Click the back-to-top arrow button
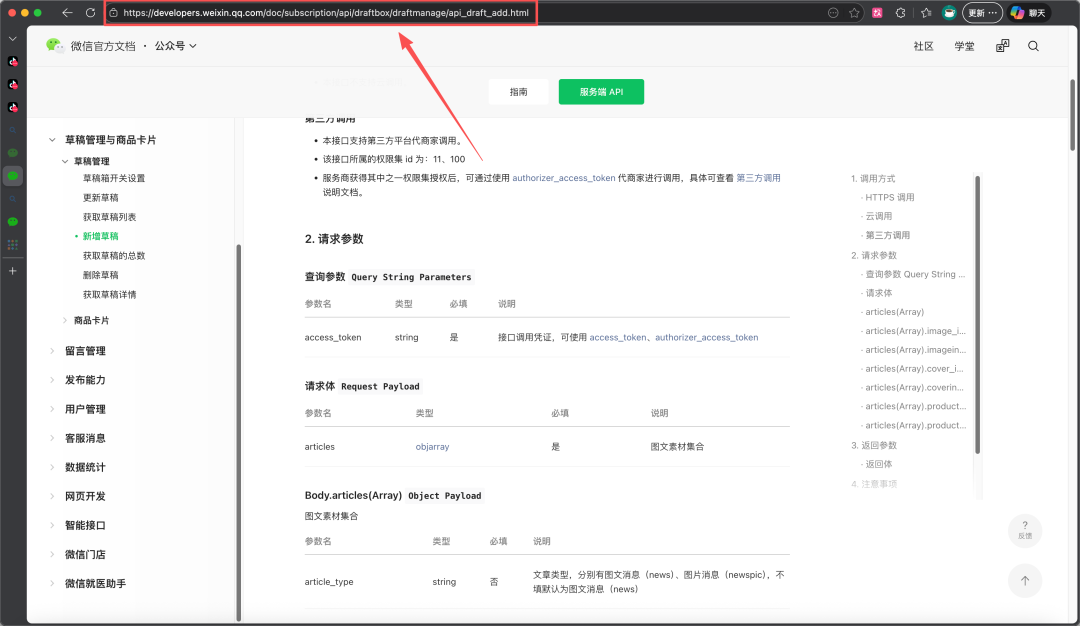This screenshot has height=626, width=1080. pyautogui.click(x=1025, y=581)
